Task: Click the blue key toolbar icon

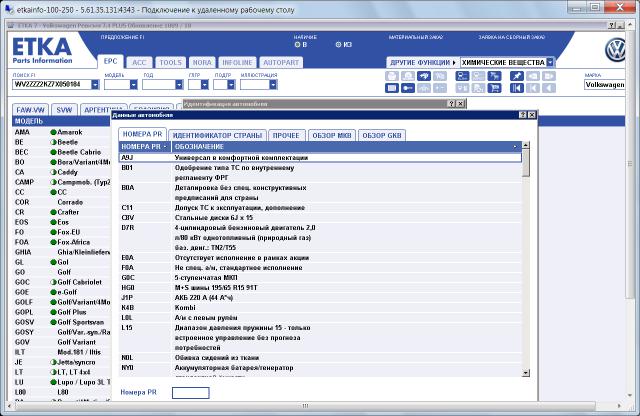Action: pos(408,88)
